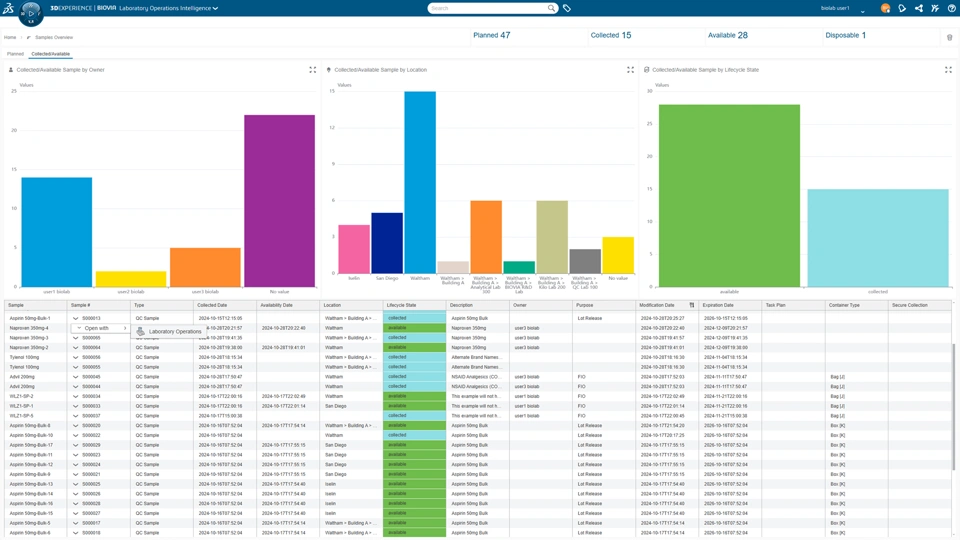Expand row chevron for sample S000056

pos(75,358)
